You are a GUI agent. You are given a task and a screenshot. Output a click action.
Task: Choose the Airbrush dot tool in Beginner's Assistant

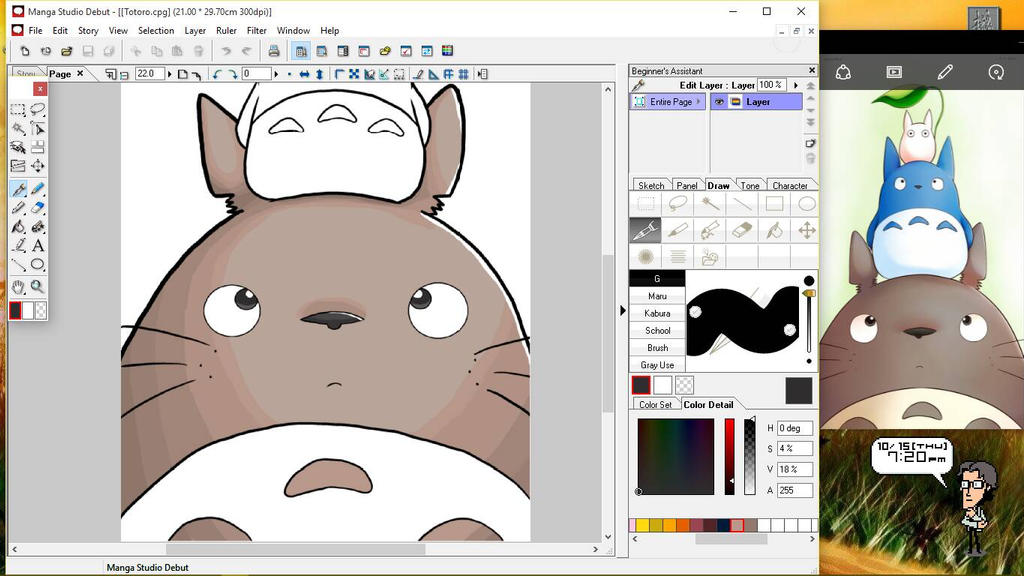coord(645,257)
